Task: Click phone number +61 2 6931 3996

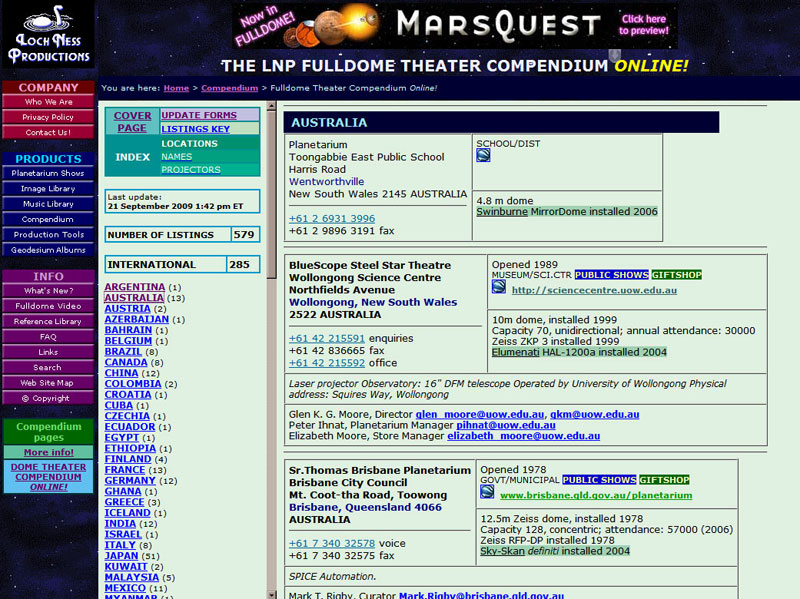Action: [332, 218]
